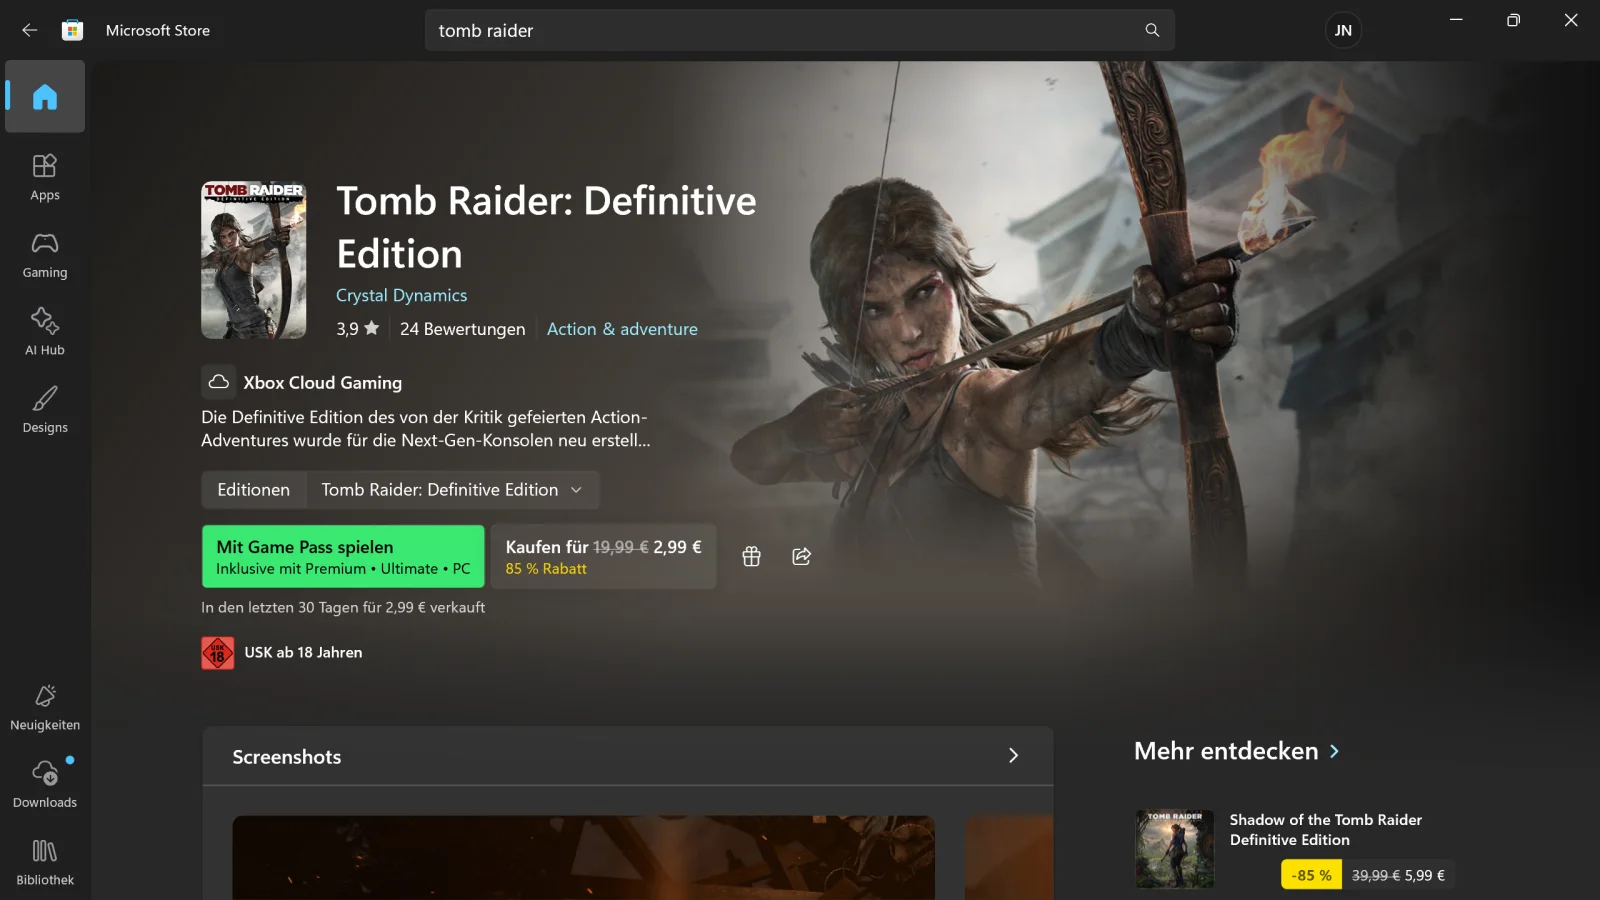Click the USK ab 18 Jahren text

coord(304,653)
